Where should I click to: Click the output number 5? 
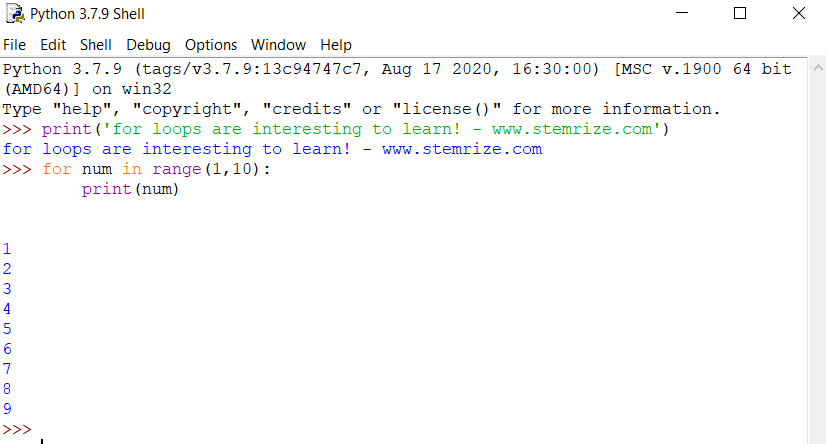tap(7, 329)
